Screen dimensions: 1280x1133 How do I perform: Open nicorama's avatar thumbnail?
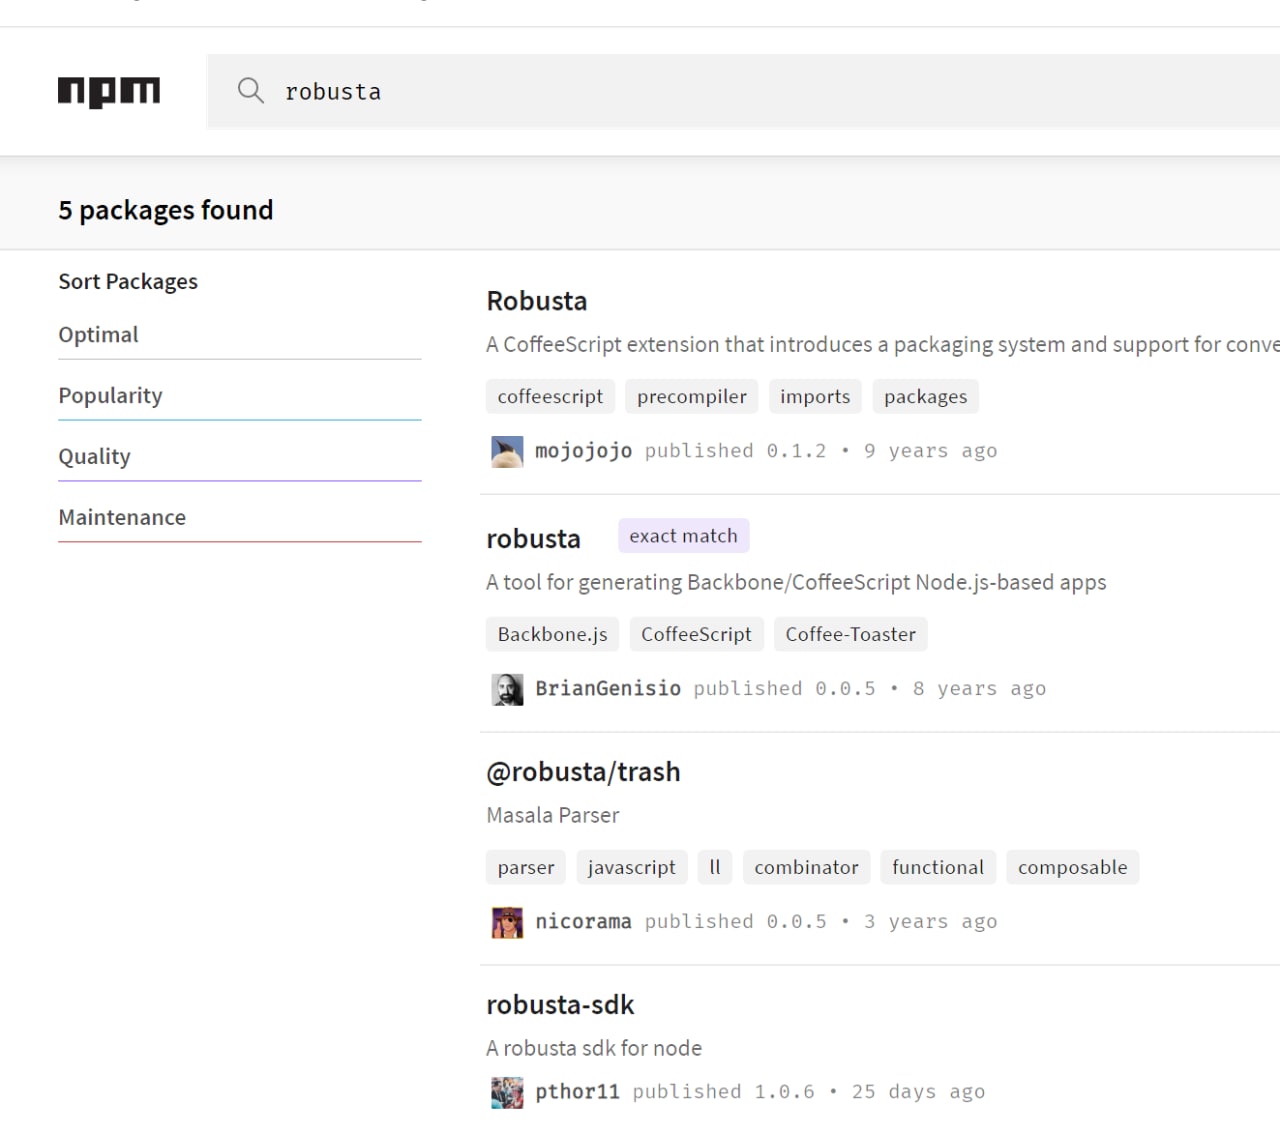(507, 923)
